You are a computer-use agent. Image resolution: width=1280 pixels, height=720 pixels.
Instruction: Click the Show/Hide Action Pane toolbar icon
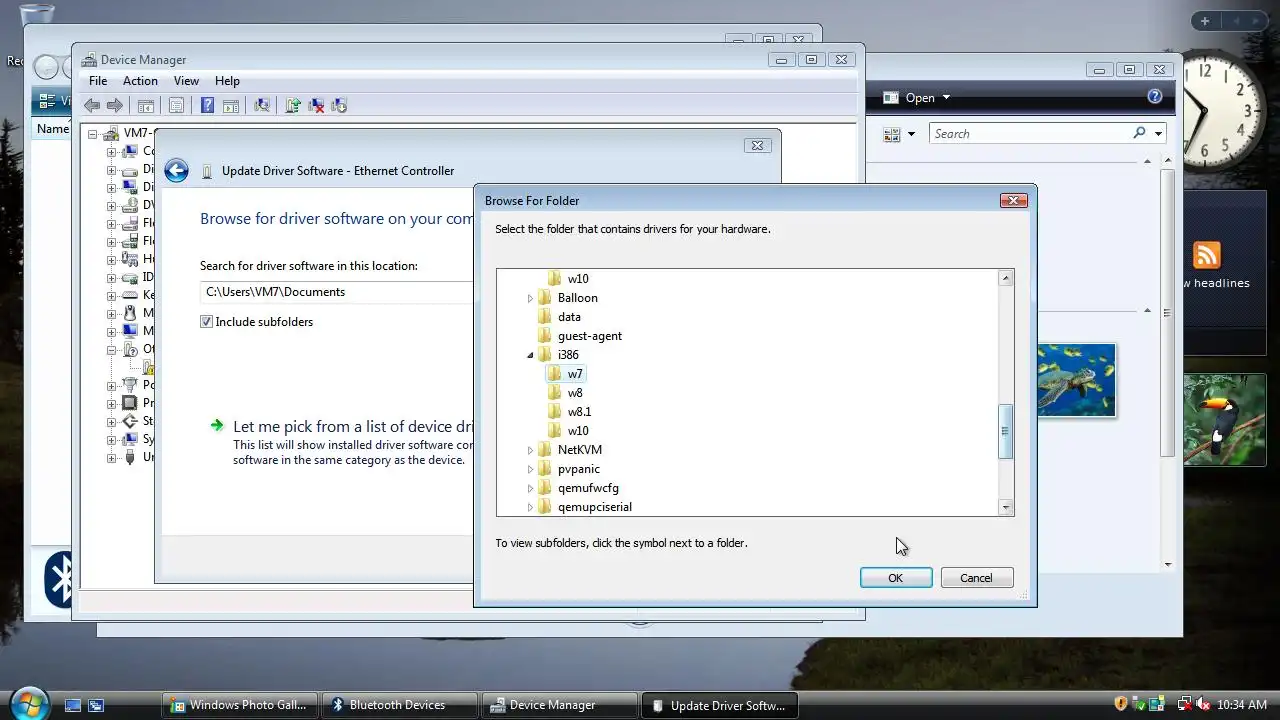[x=230, y=105]
